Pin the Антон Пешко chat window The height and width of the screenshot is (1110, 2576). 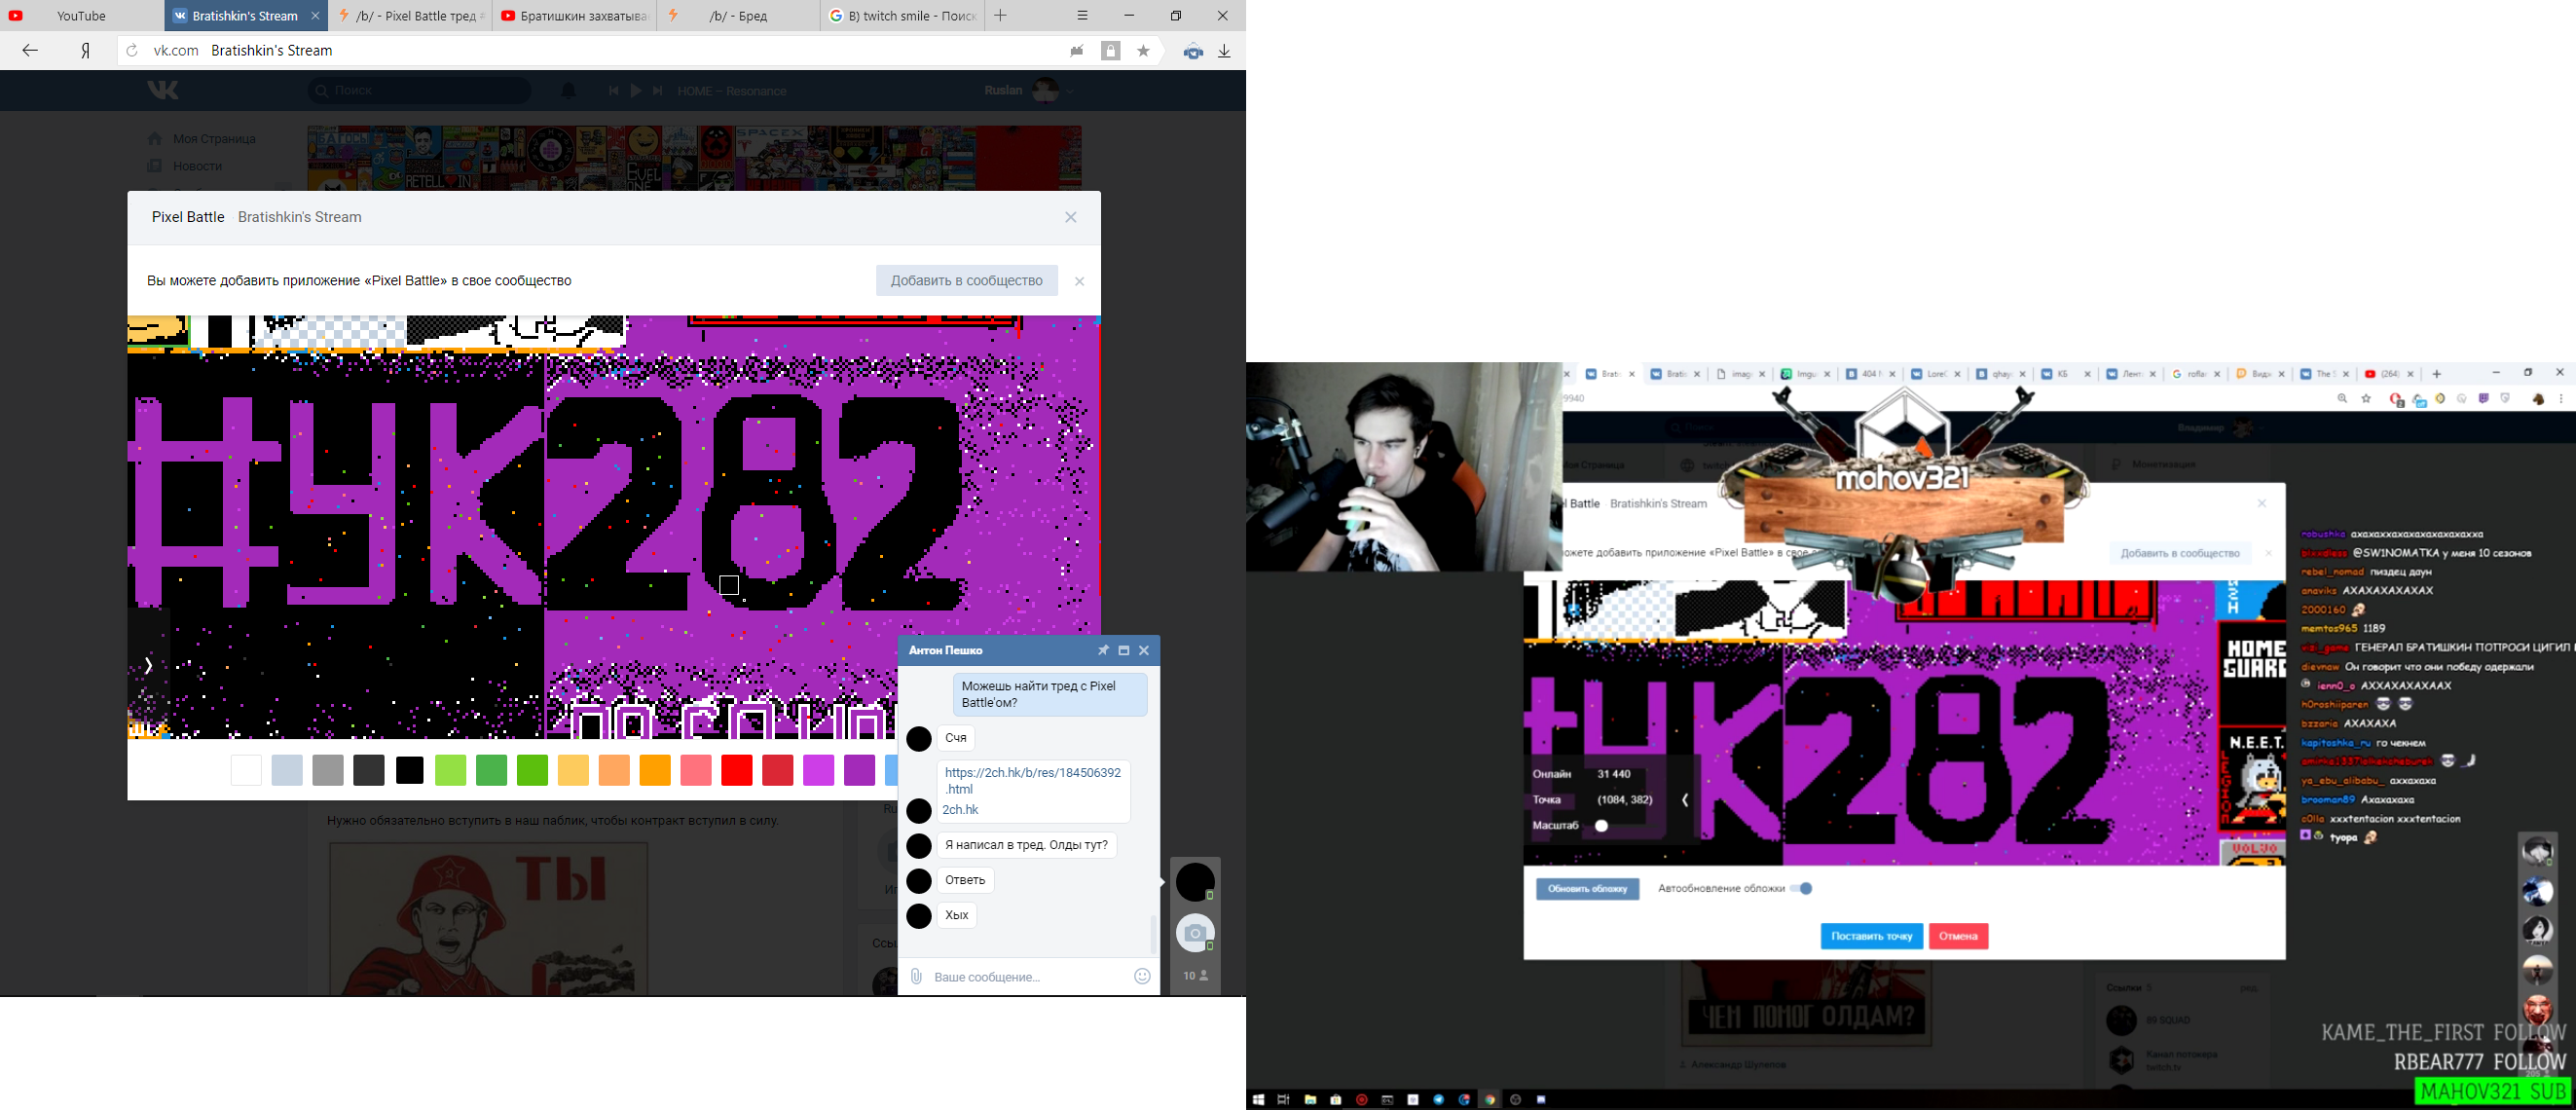1103,650
